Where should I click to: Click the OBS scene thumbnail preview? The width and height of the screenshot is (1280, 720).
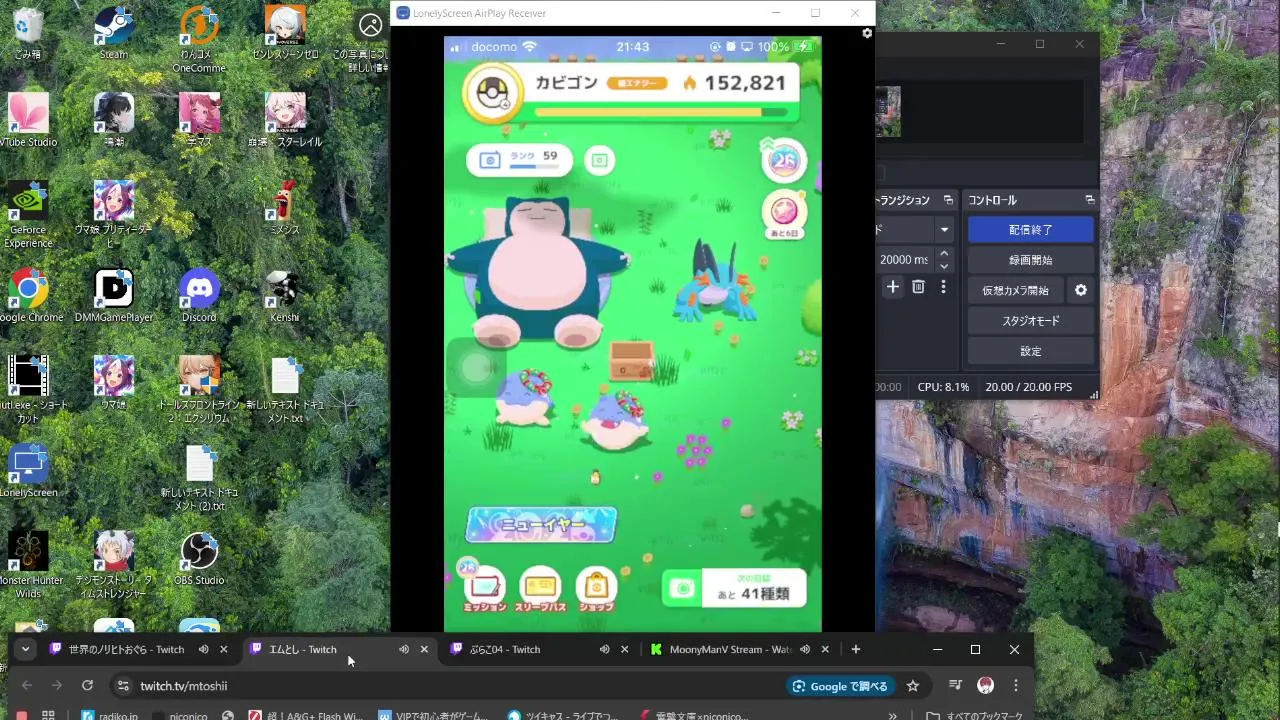pyautogui.click(x=888, y=111)
